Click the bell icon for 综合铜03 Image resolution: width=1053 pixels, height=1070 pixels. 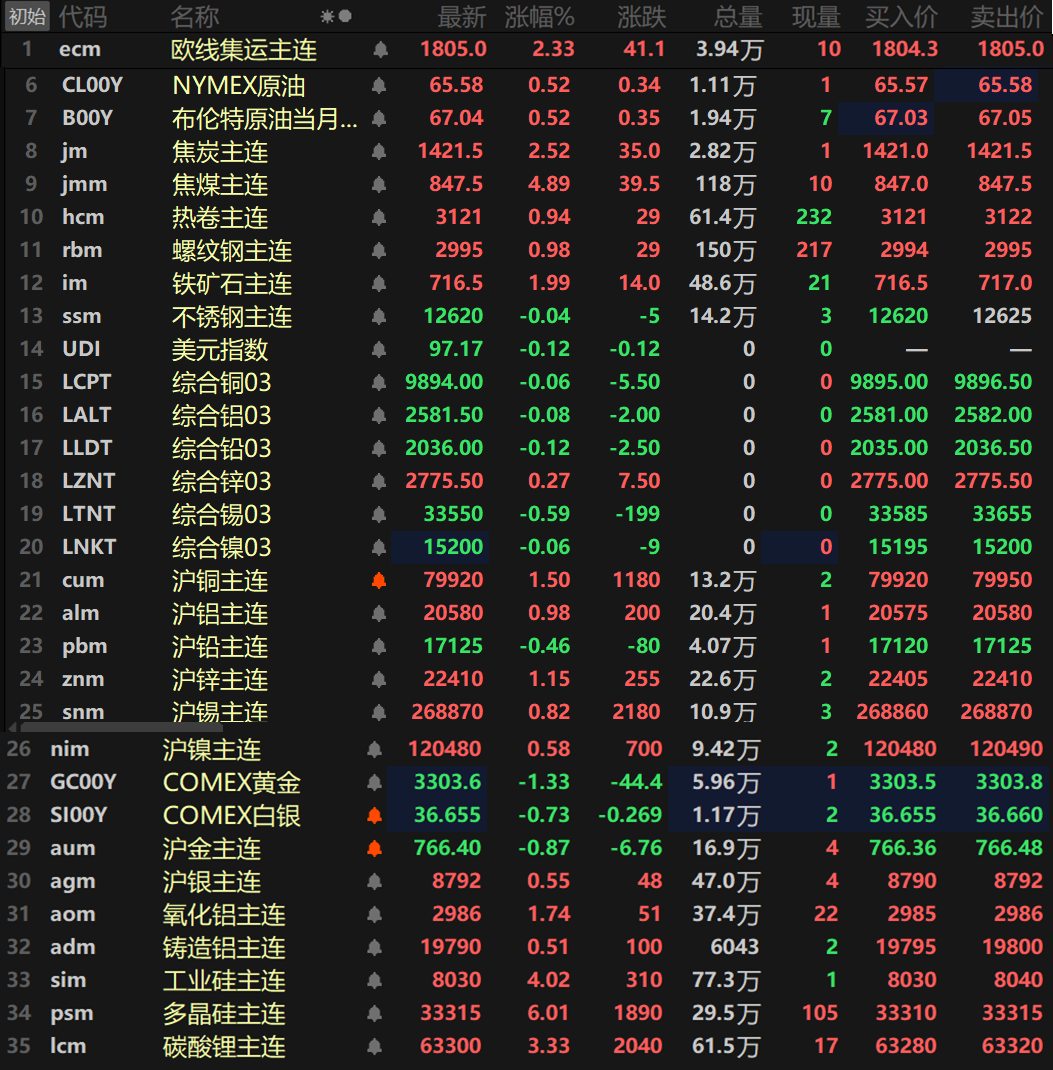click(379, 382)
